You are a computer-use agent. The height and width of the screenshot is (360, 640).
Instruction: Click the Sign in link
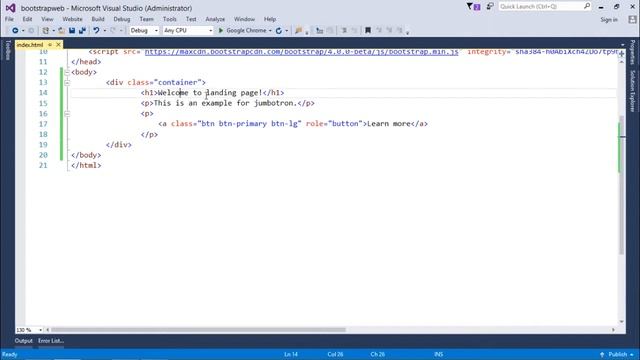[609, 19]
